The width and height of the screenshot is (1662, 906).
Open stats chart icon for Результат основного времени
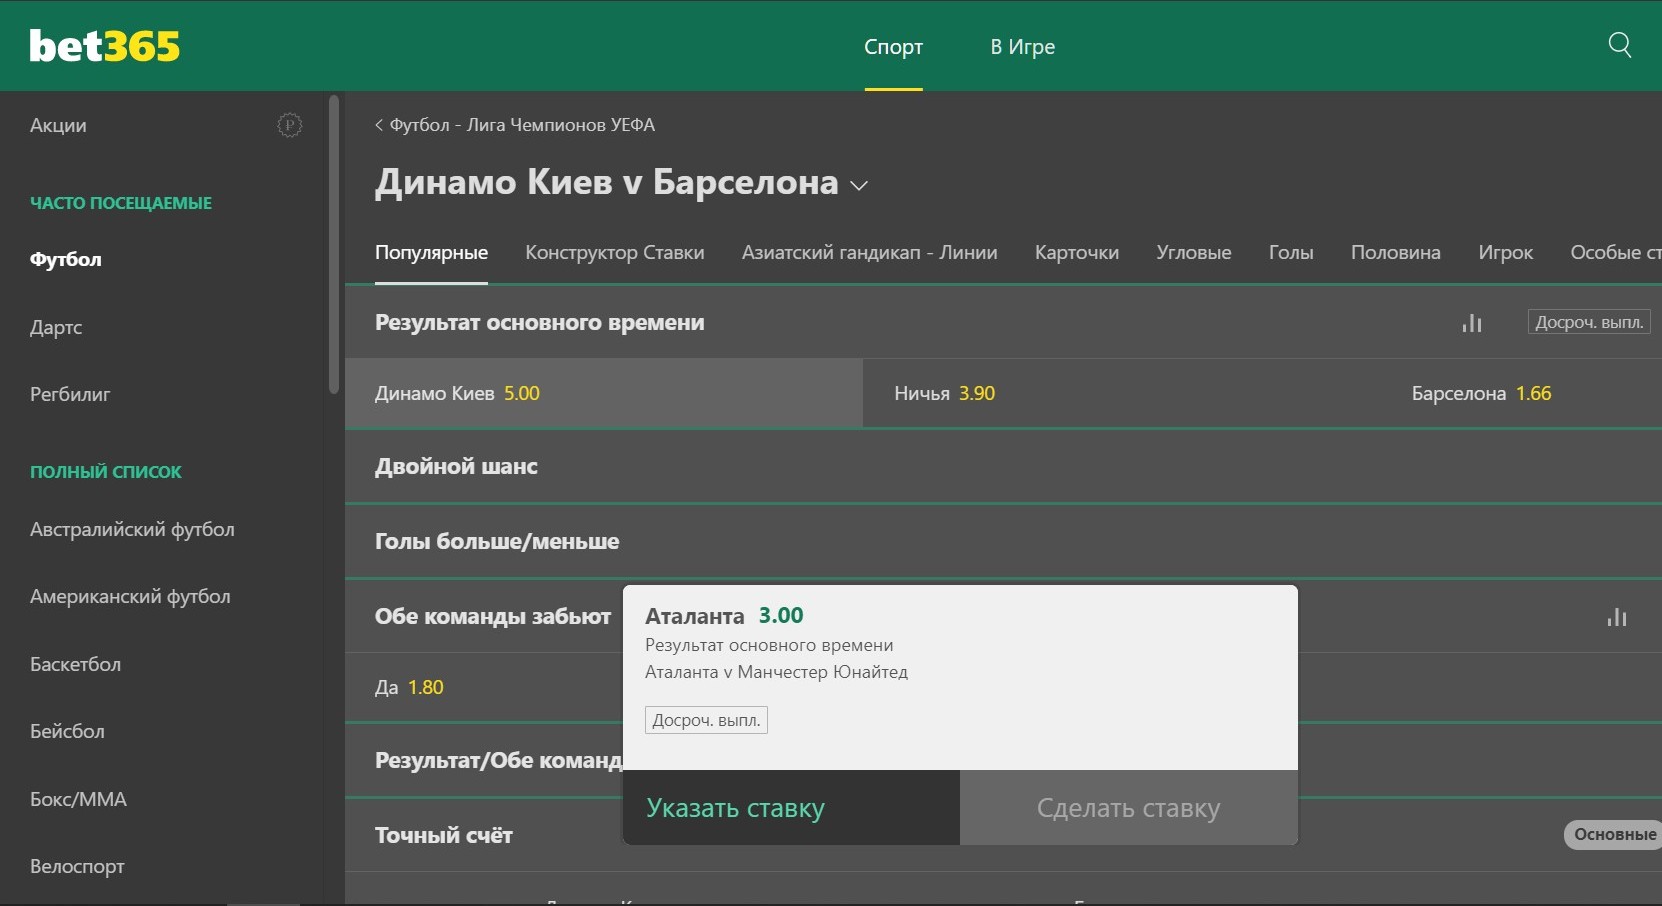point(1472,323)
